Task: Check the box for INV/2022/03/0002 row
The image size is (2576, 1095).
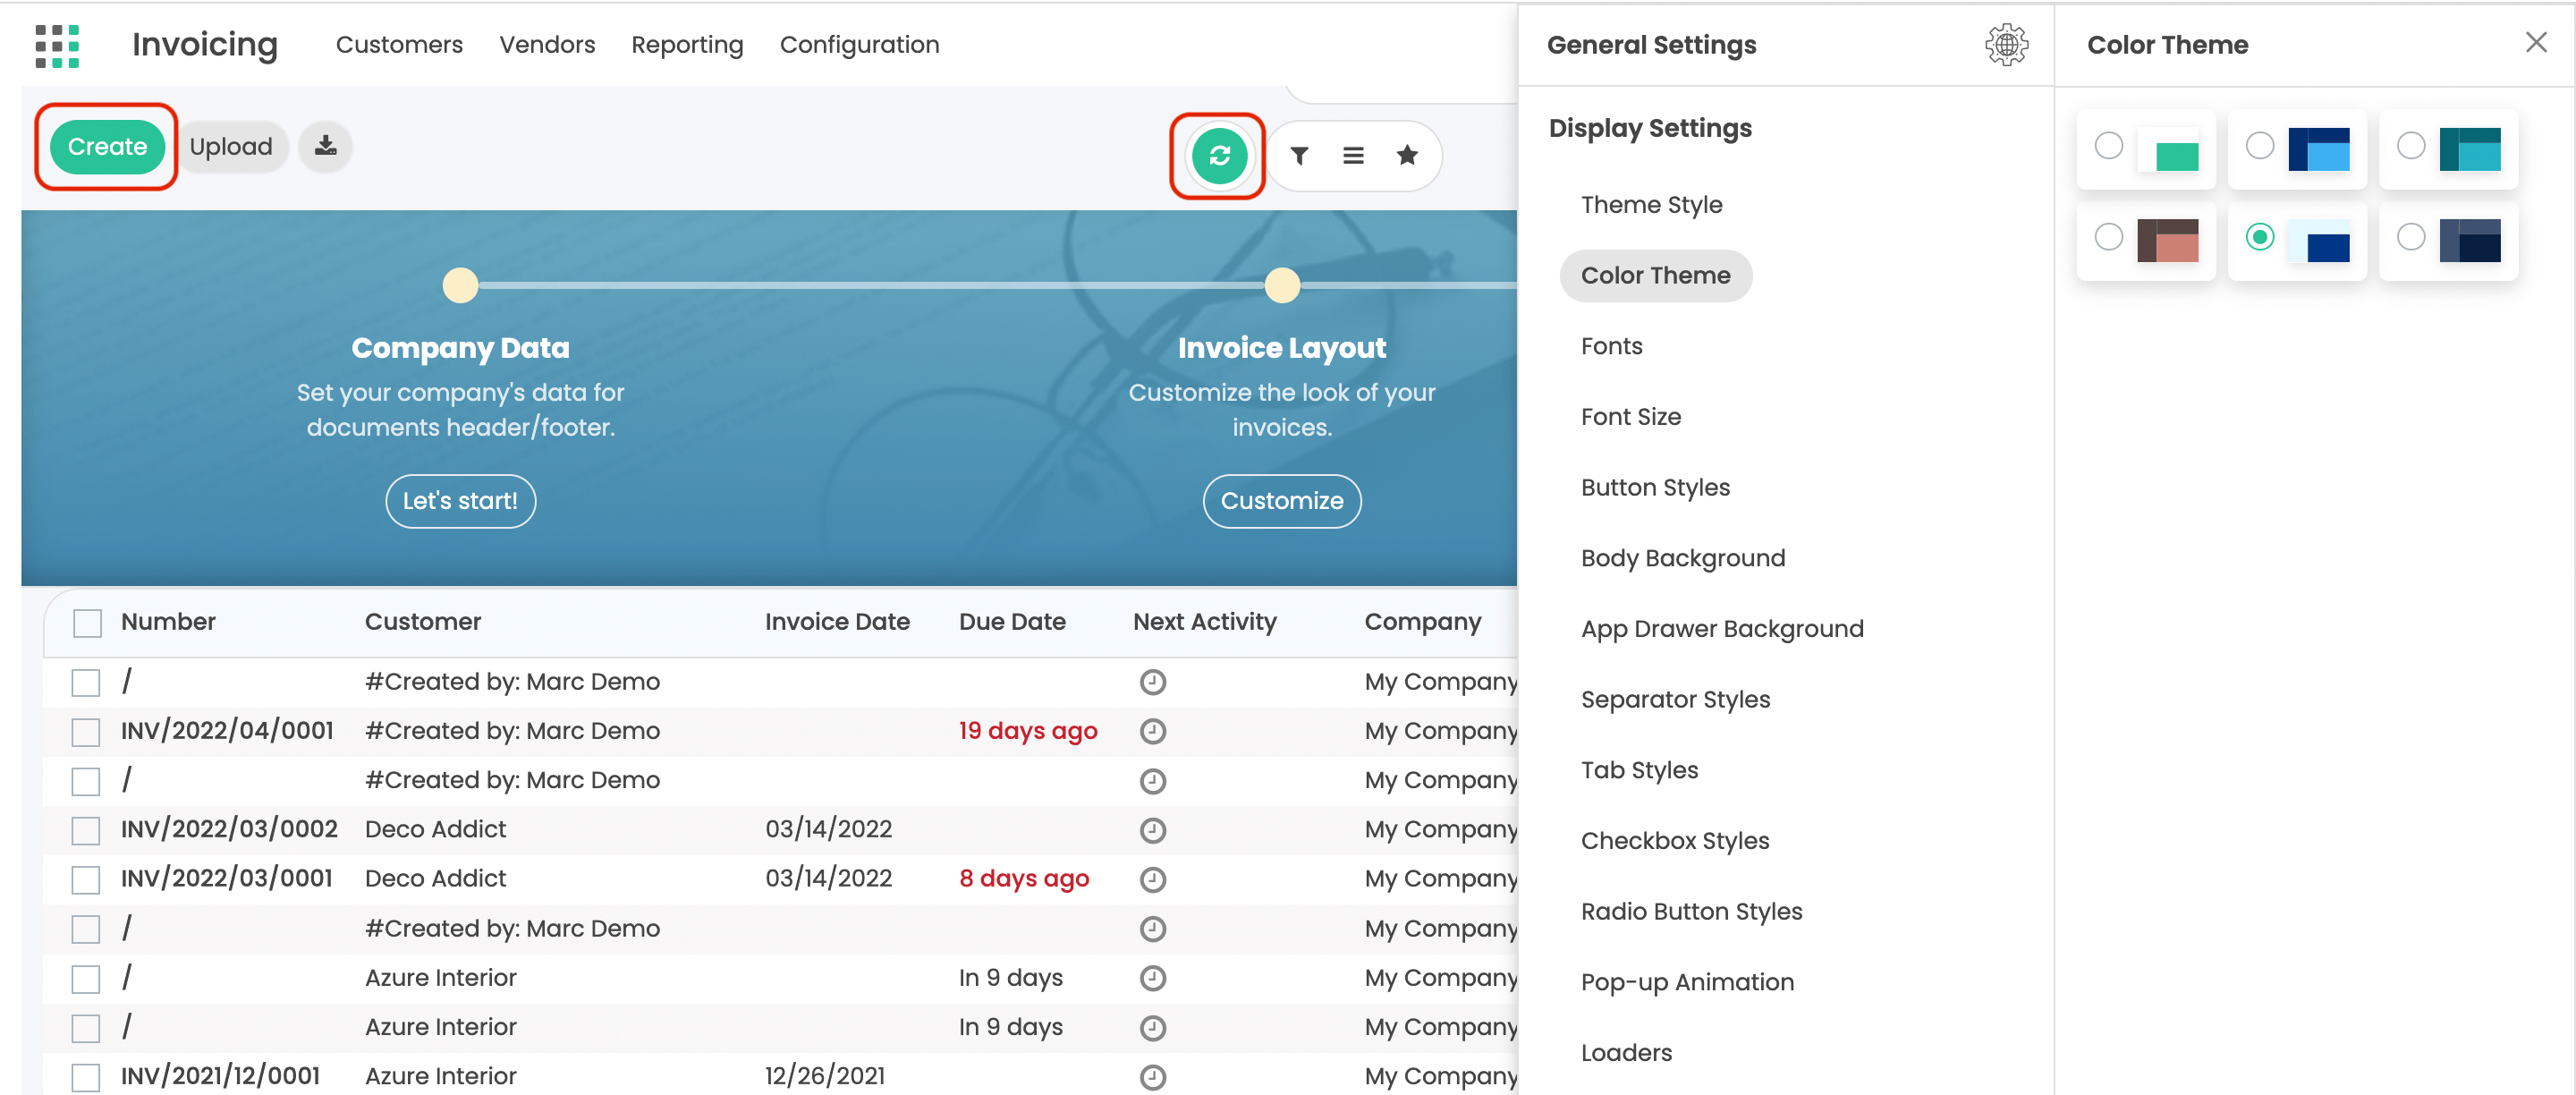Action: pyautogui.click(x=86, y=829)
